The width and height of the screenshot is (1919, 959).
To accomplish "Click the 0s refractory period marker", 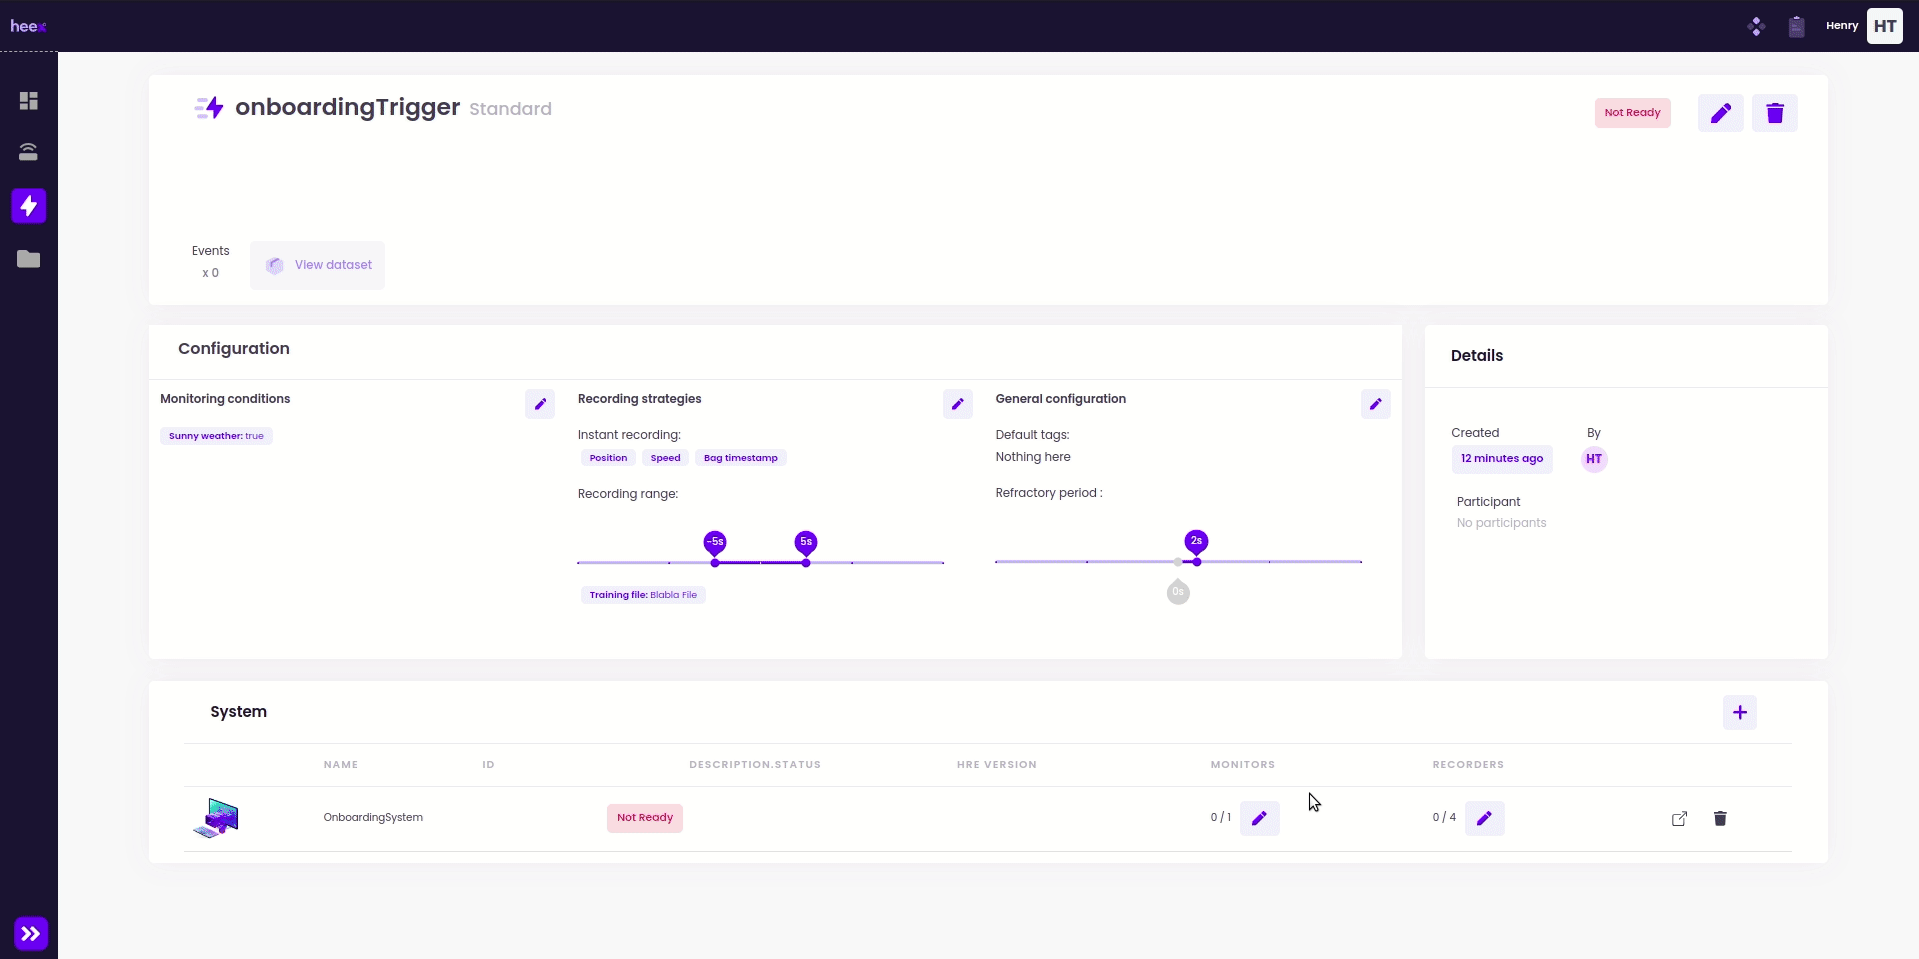I will [1178, 591].
